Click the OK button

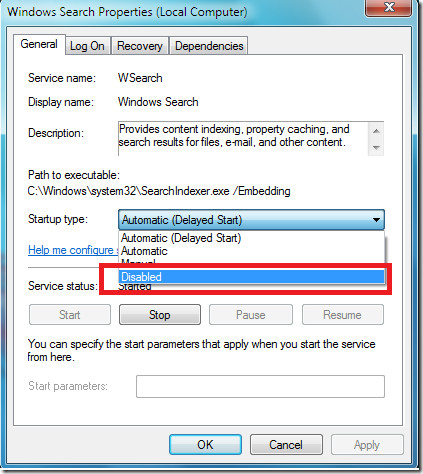point(205,445)
